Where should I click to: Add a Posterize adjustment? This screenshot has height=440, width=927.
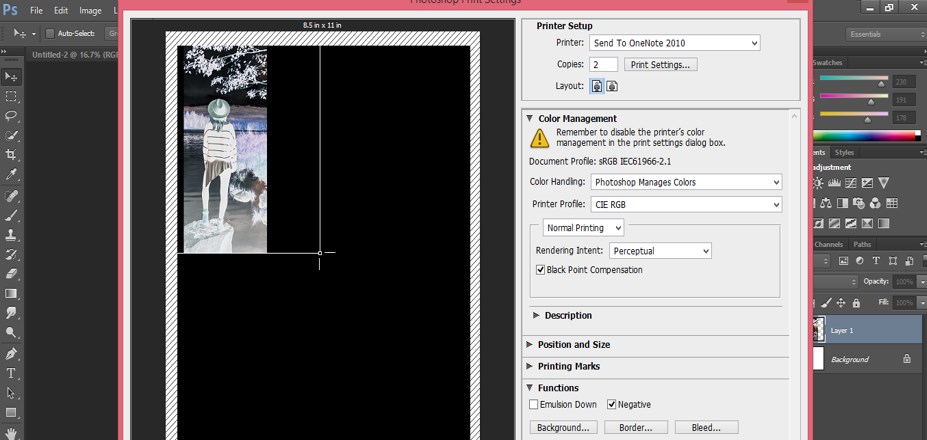point(835,224)
